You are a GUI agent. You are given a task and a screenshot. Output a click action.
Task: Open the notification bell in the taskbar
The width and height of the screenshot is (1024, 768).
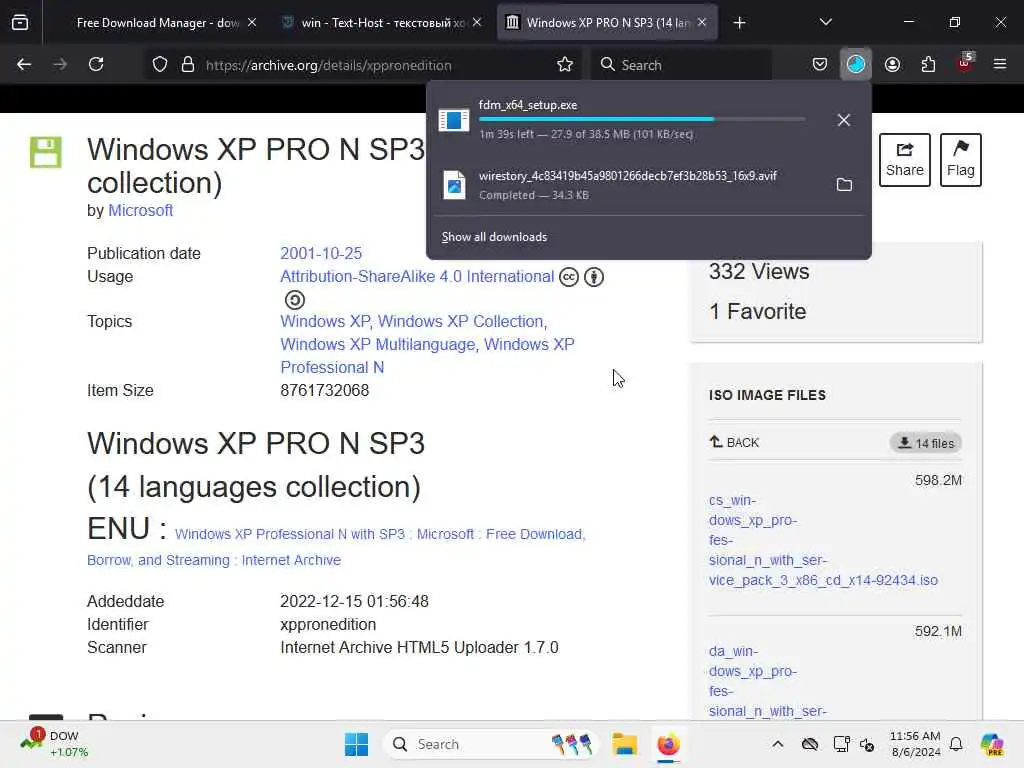pyautogui.click(x=956, y=744)
